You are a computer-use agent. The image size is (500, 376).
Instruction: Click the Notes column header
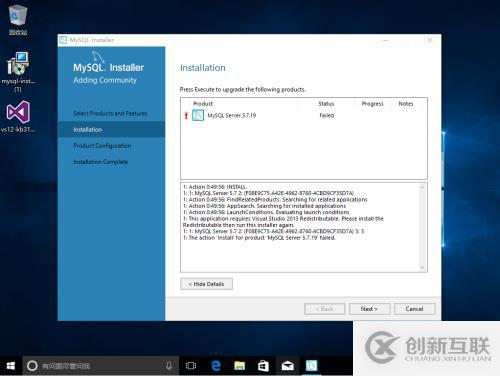[406, 104]
